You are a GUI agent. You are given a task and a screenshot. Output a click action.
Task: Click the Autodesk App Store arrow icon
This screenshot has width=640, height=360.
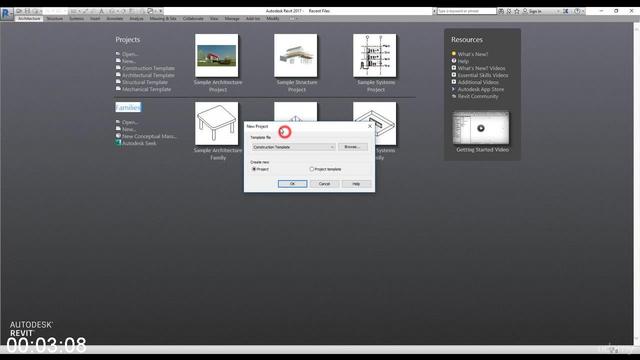(453, 89)
